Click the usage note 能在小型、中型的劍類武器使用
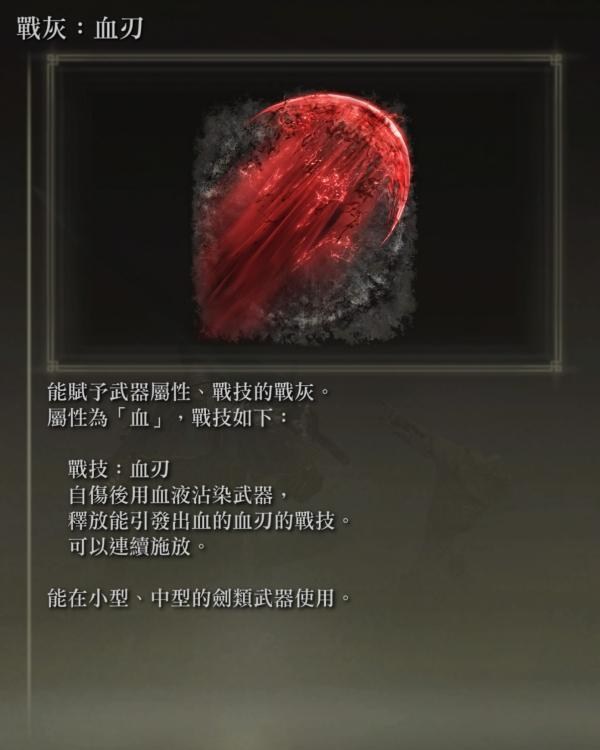The width and height of the screenshot is (600, 750). coord(200,598)
